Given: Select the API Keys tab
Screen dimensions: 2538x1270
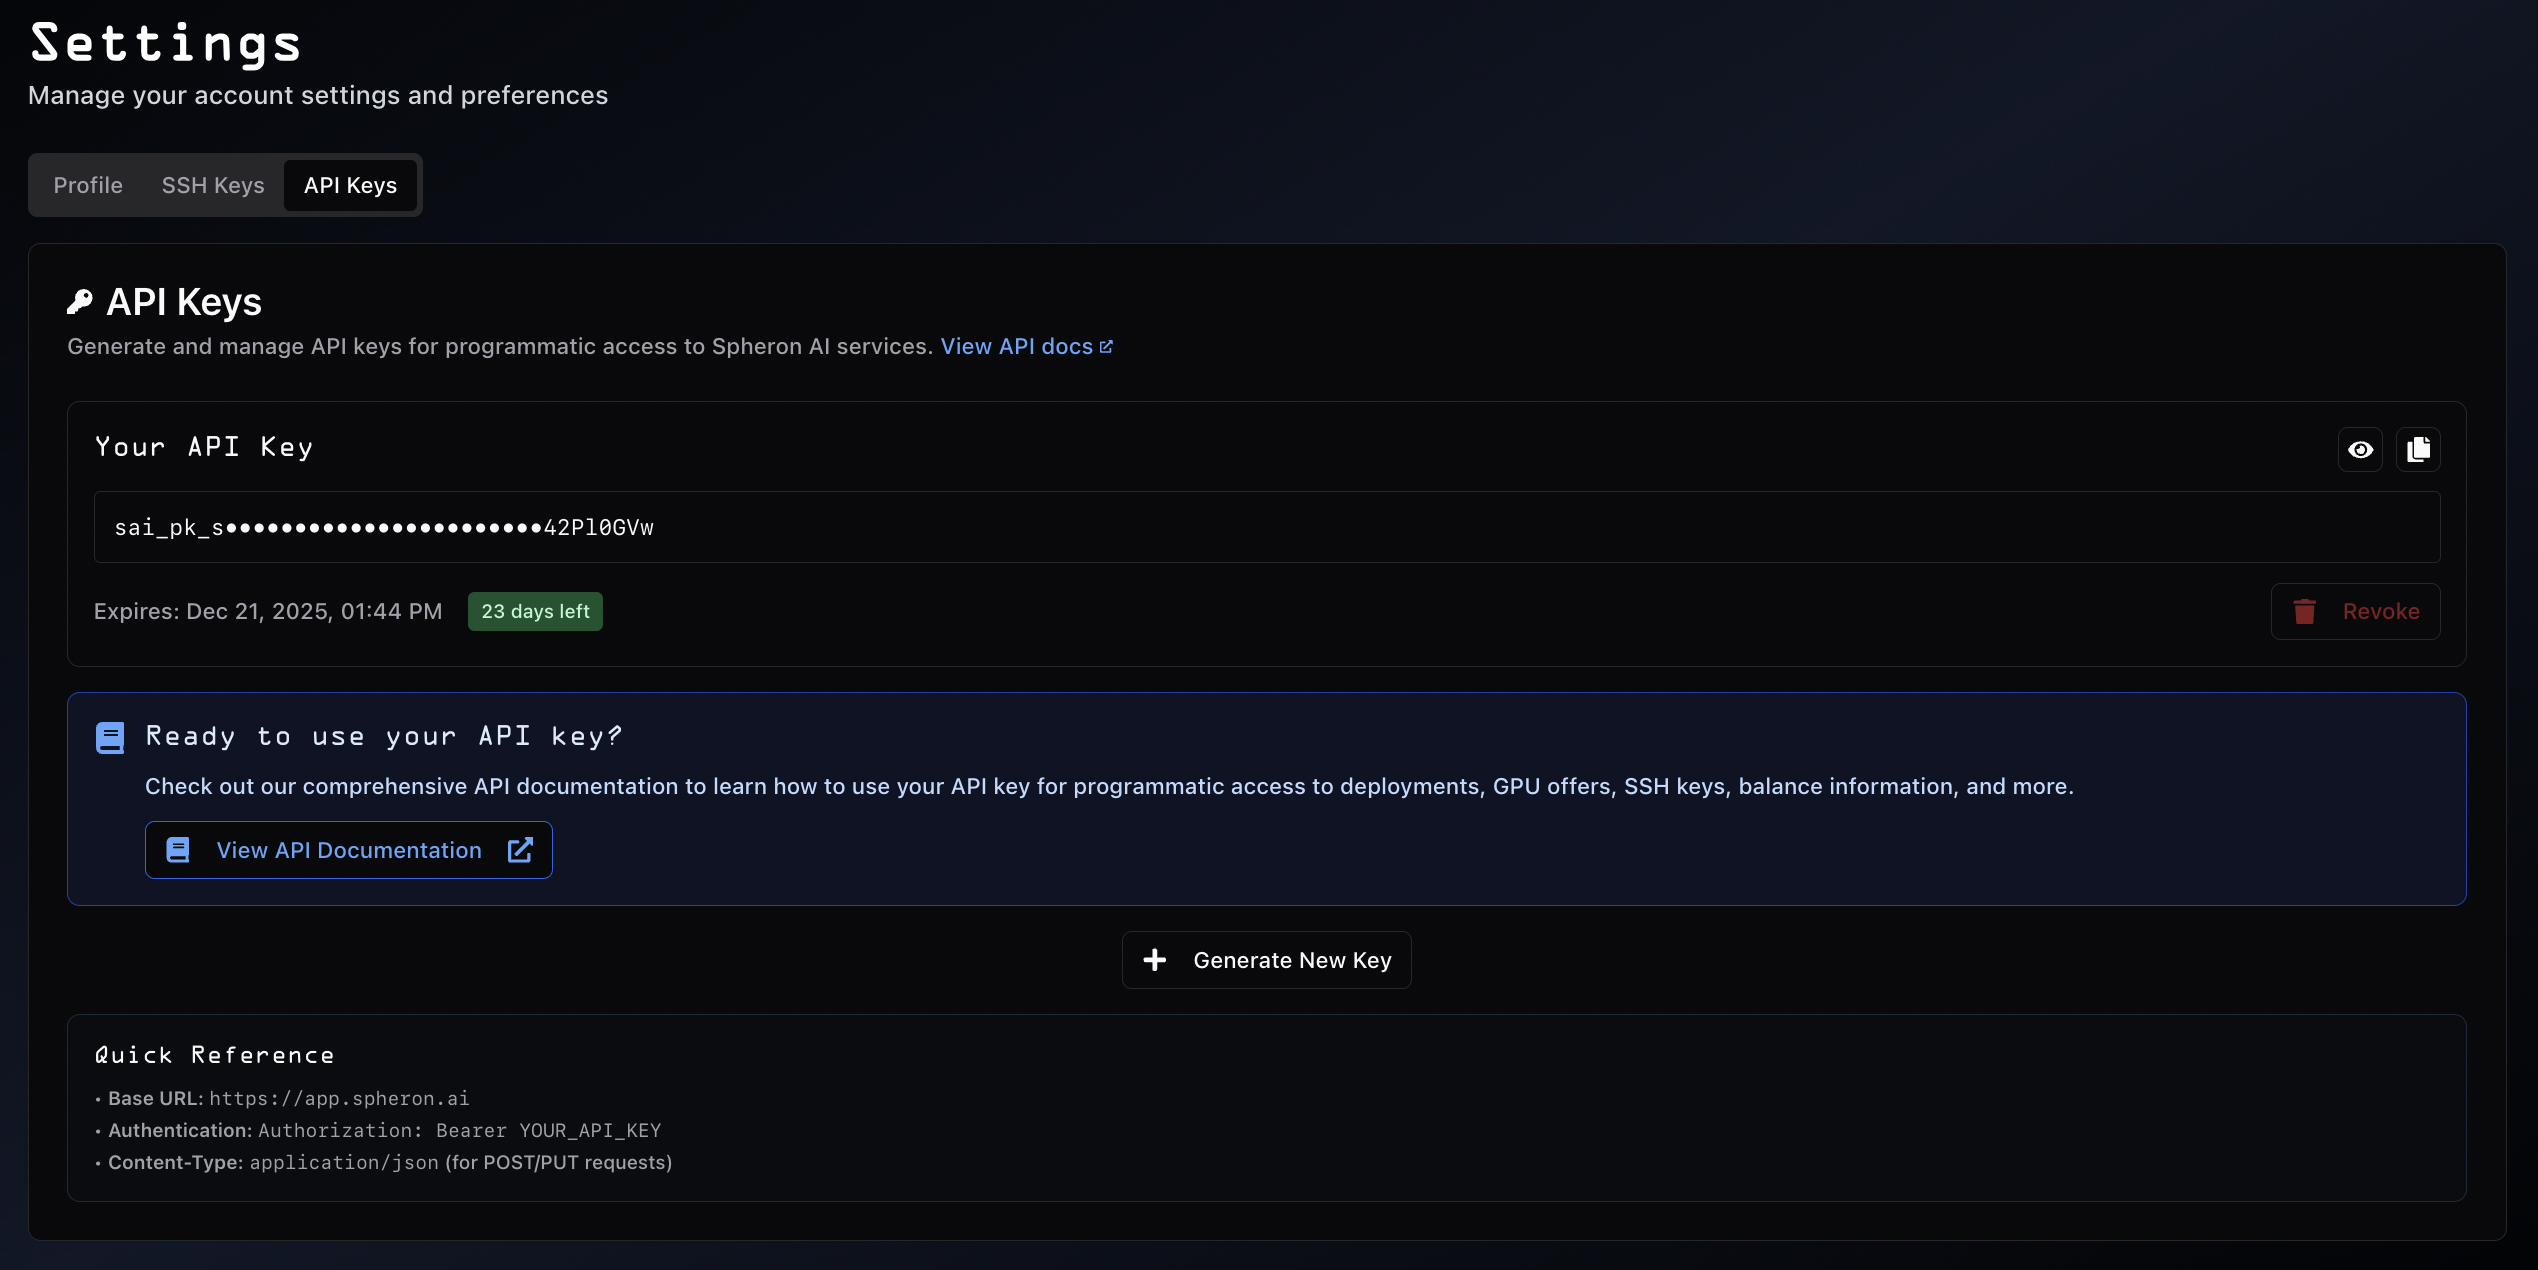Looking at the screenshot, I should click(x=350, y=186).
